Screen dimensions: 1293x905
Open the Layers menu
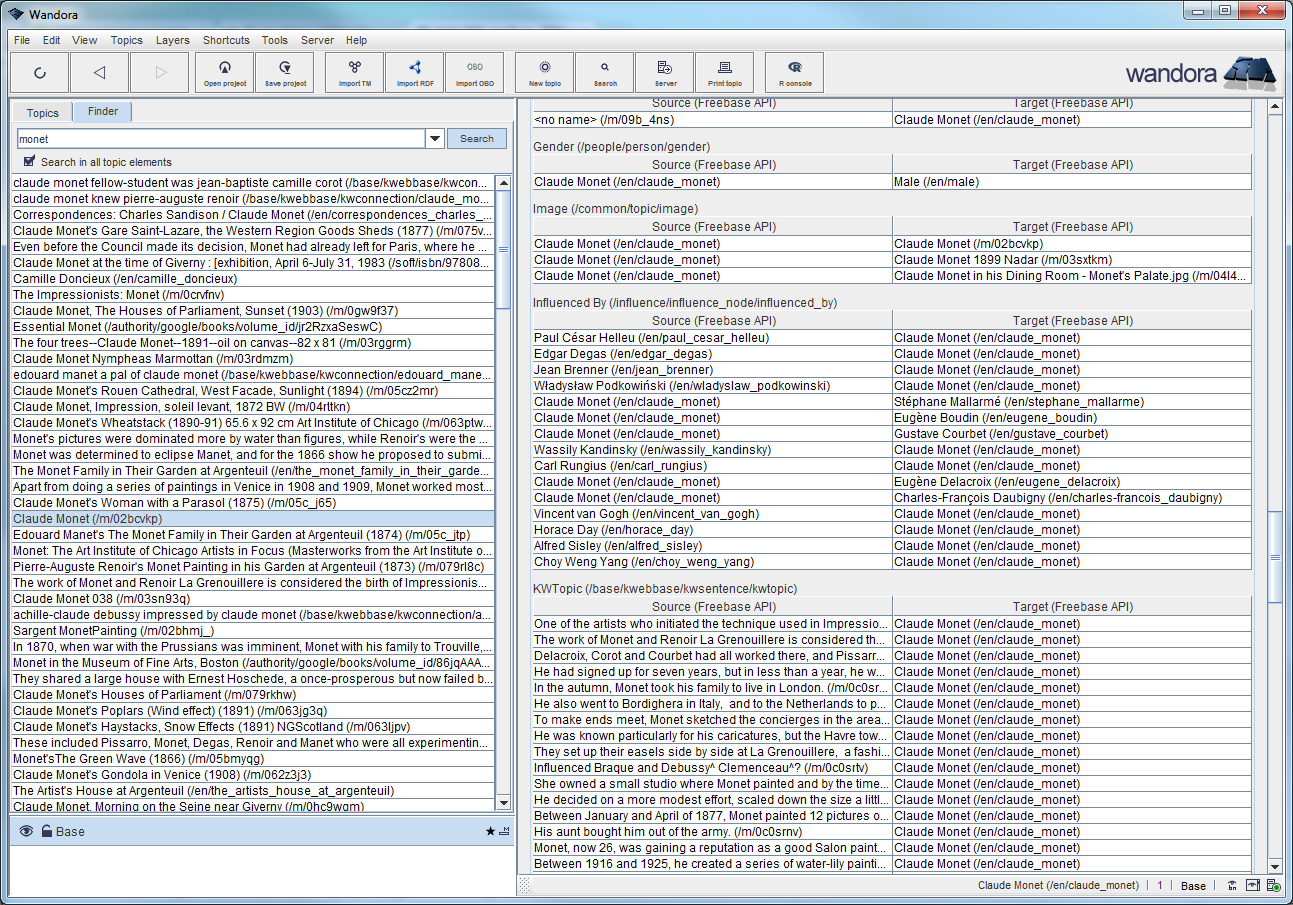point(172,40)
